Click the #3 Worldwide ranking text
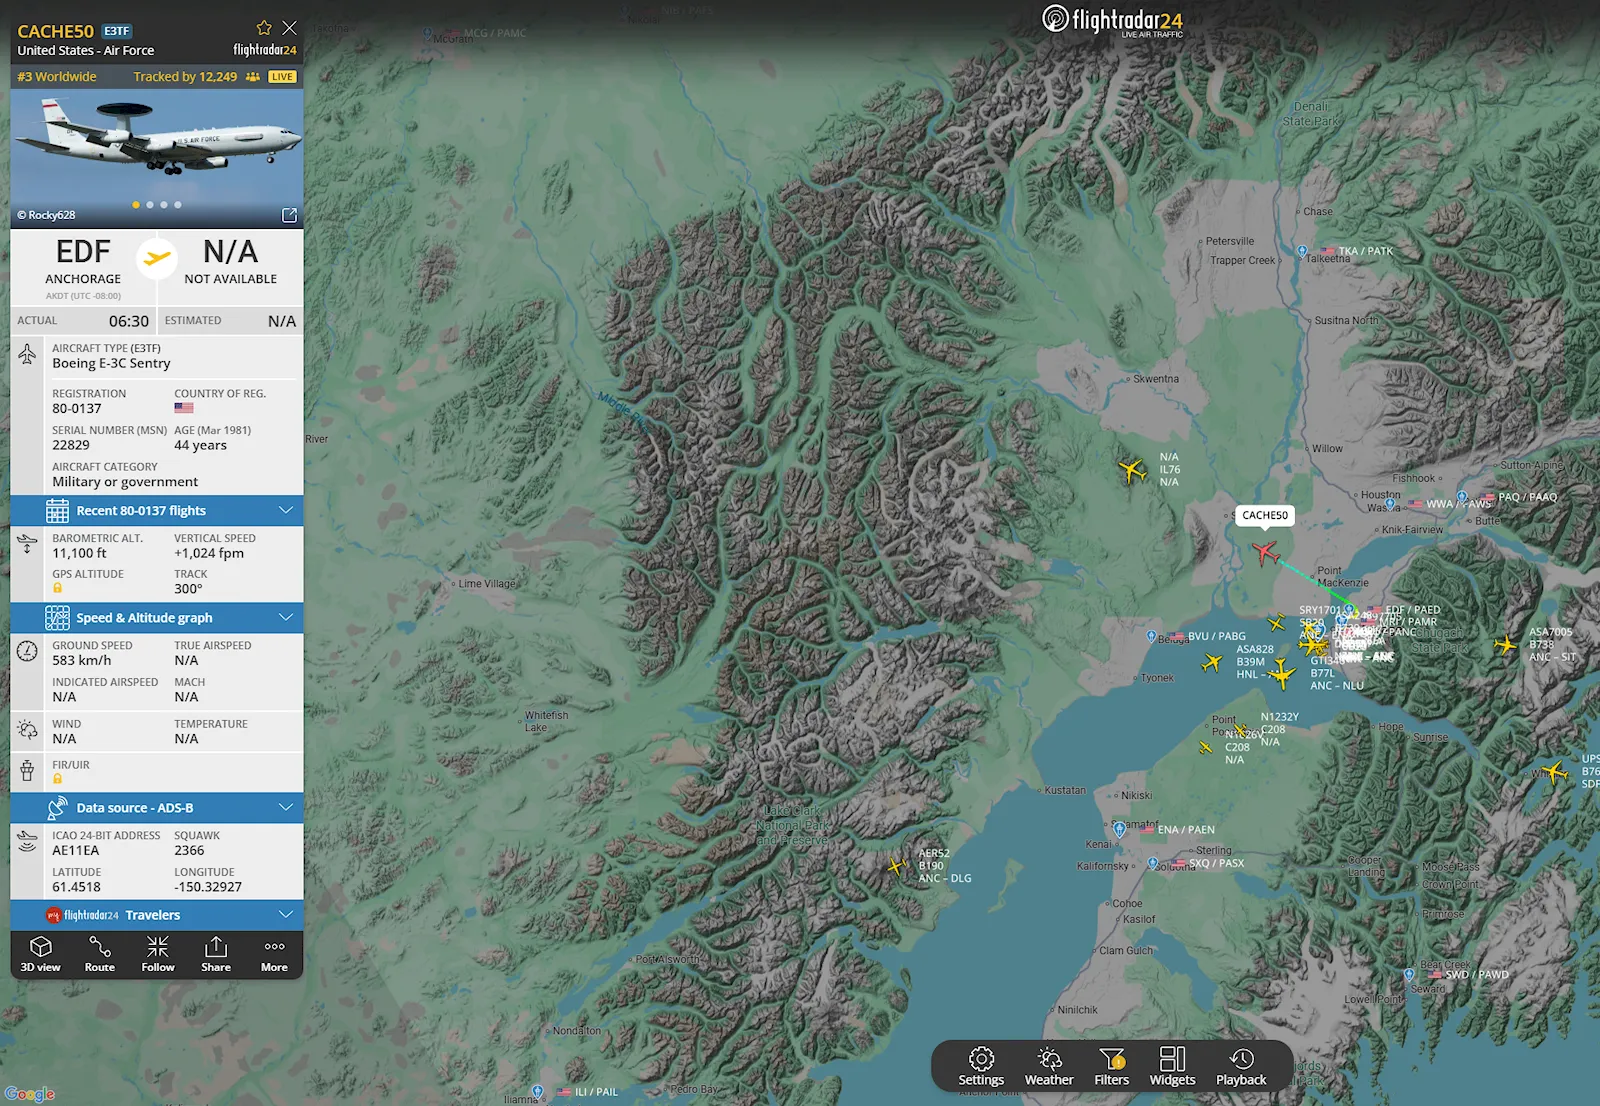 [x=57, y=77]
